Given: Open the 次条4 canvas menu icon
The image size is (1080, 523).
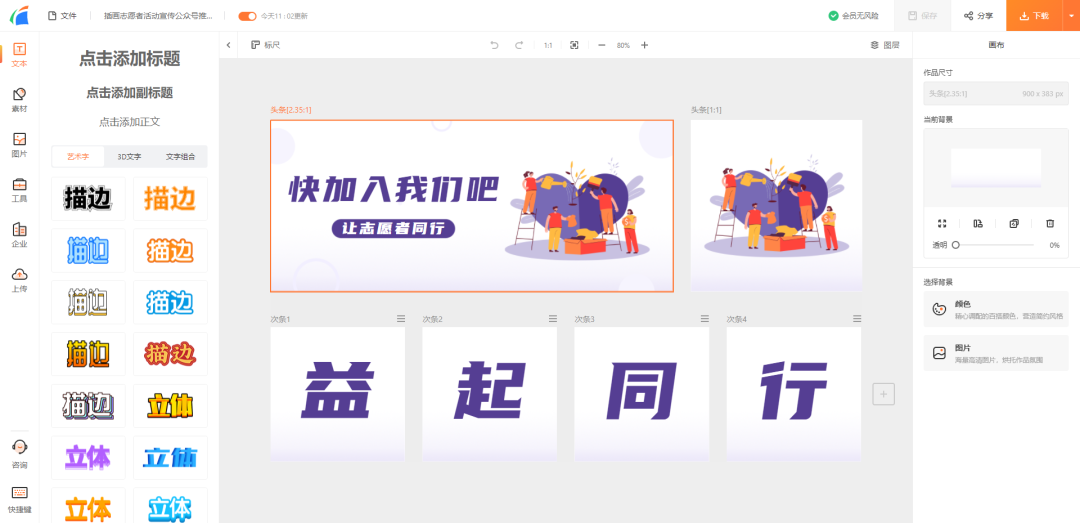Looking at the screenshot, I should tap(857, 318).
